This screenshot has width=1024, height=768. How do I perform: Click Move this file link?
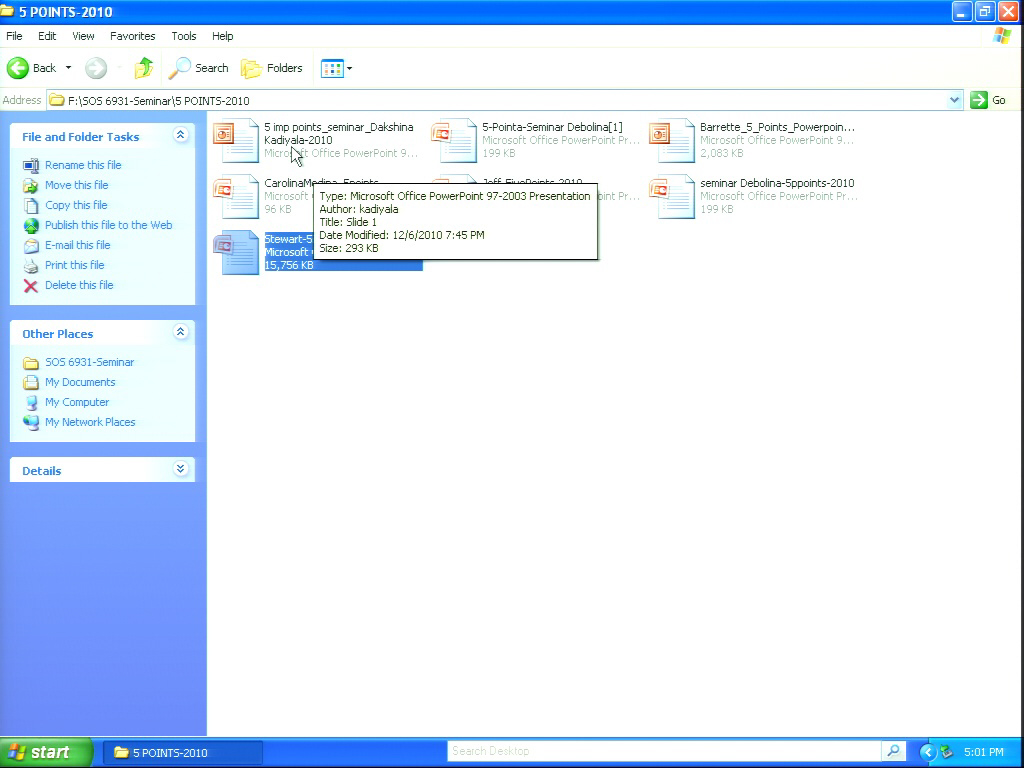pyautogui.click(x=76, y=185)
